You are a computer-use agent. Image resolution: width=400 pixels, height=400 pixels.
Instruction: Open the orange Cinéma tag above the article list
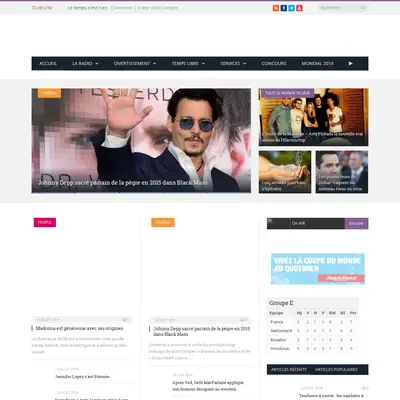pos(163,222)
